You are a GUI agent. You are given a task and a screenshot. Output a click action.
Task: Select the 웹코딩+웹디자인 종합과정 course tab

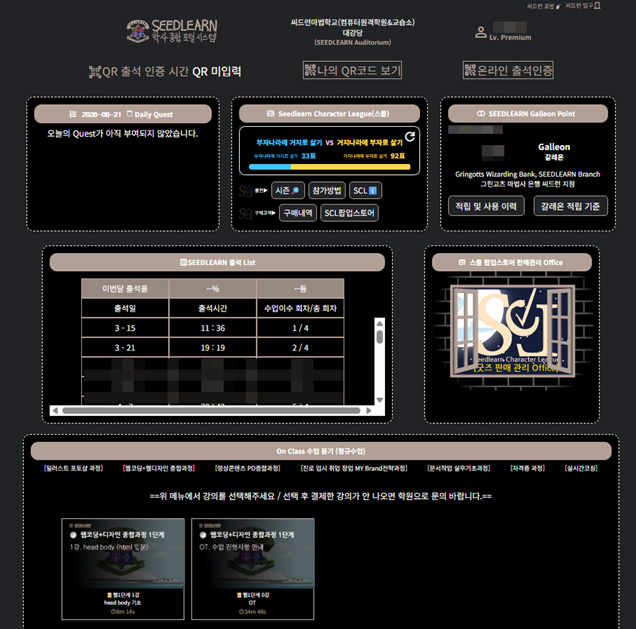coord(159,468)
